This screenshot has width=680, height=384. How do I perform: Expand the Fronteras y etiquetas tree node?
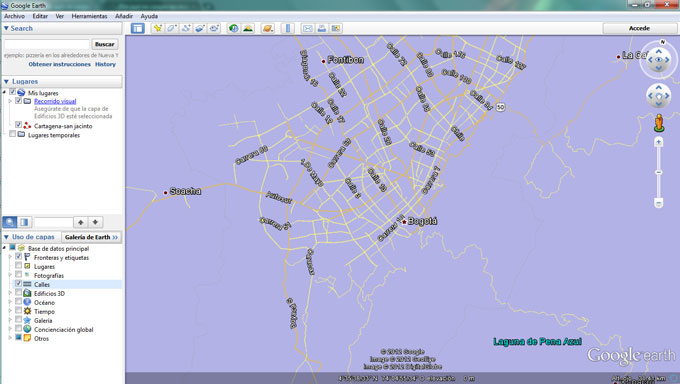click(10, 257)
